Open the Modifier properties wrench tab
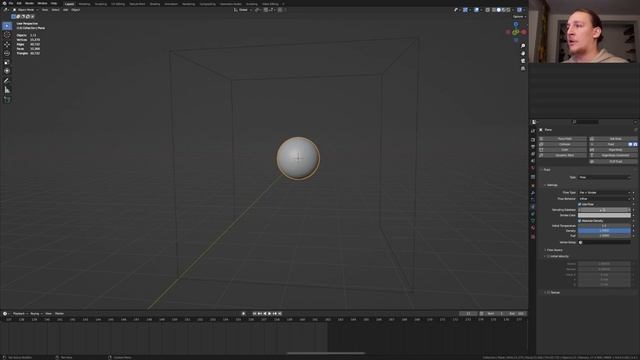Image resolution: width=640 pixels, height=360 pixels. click(533, 193)
